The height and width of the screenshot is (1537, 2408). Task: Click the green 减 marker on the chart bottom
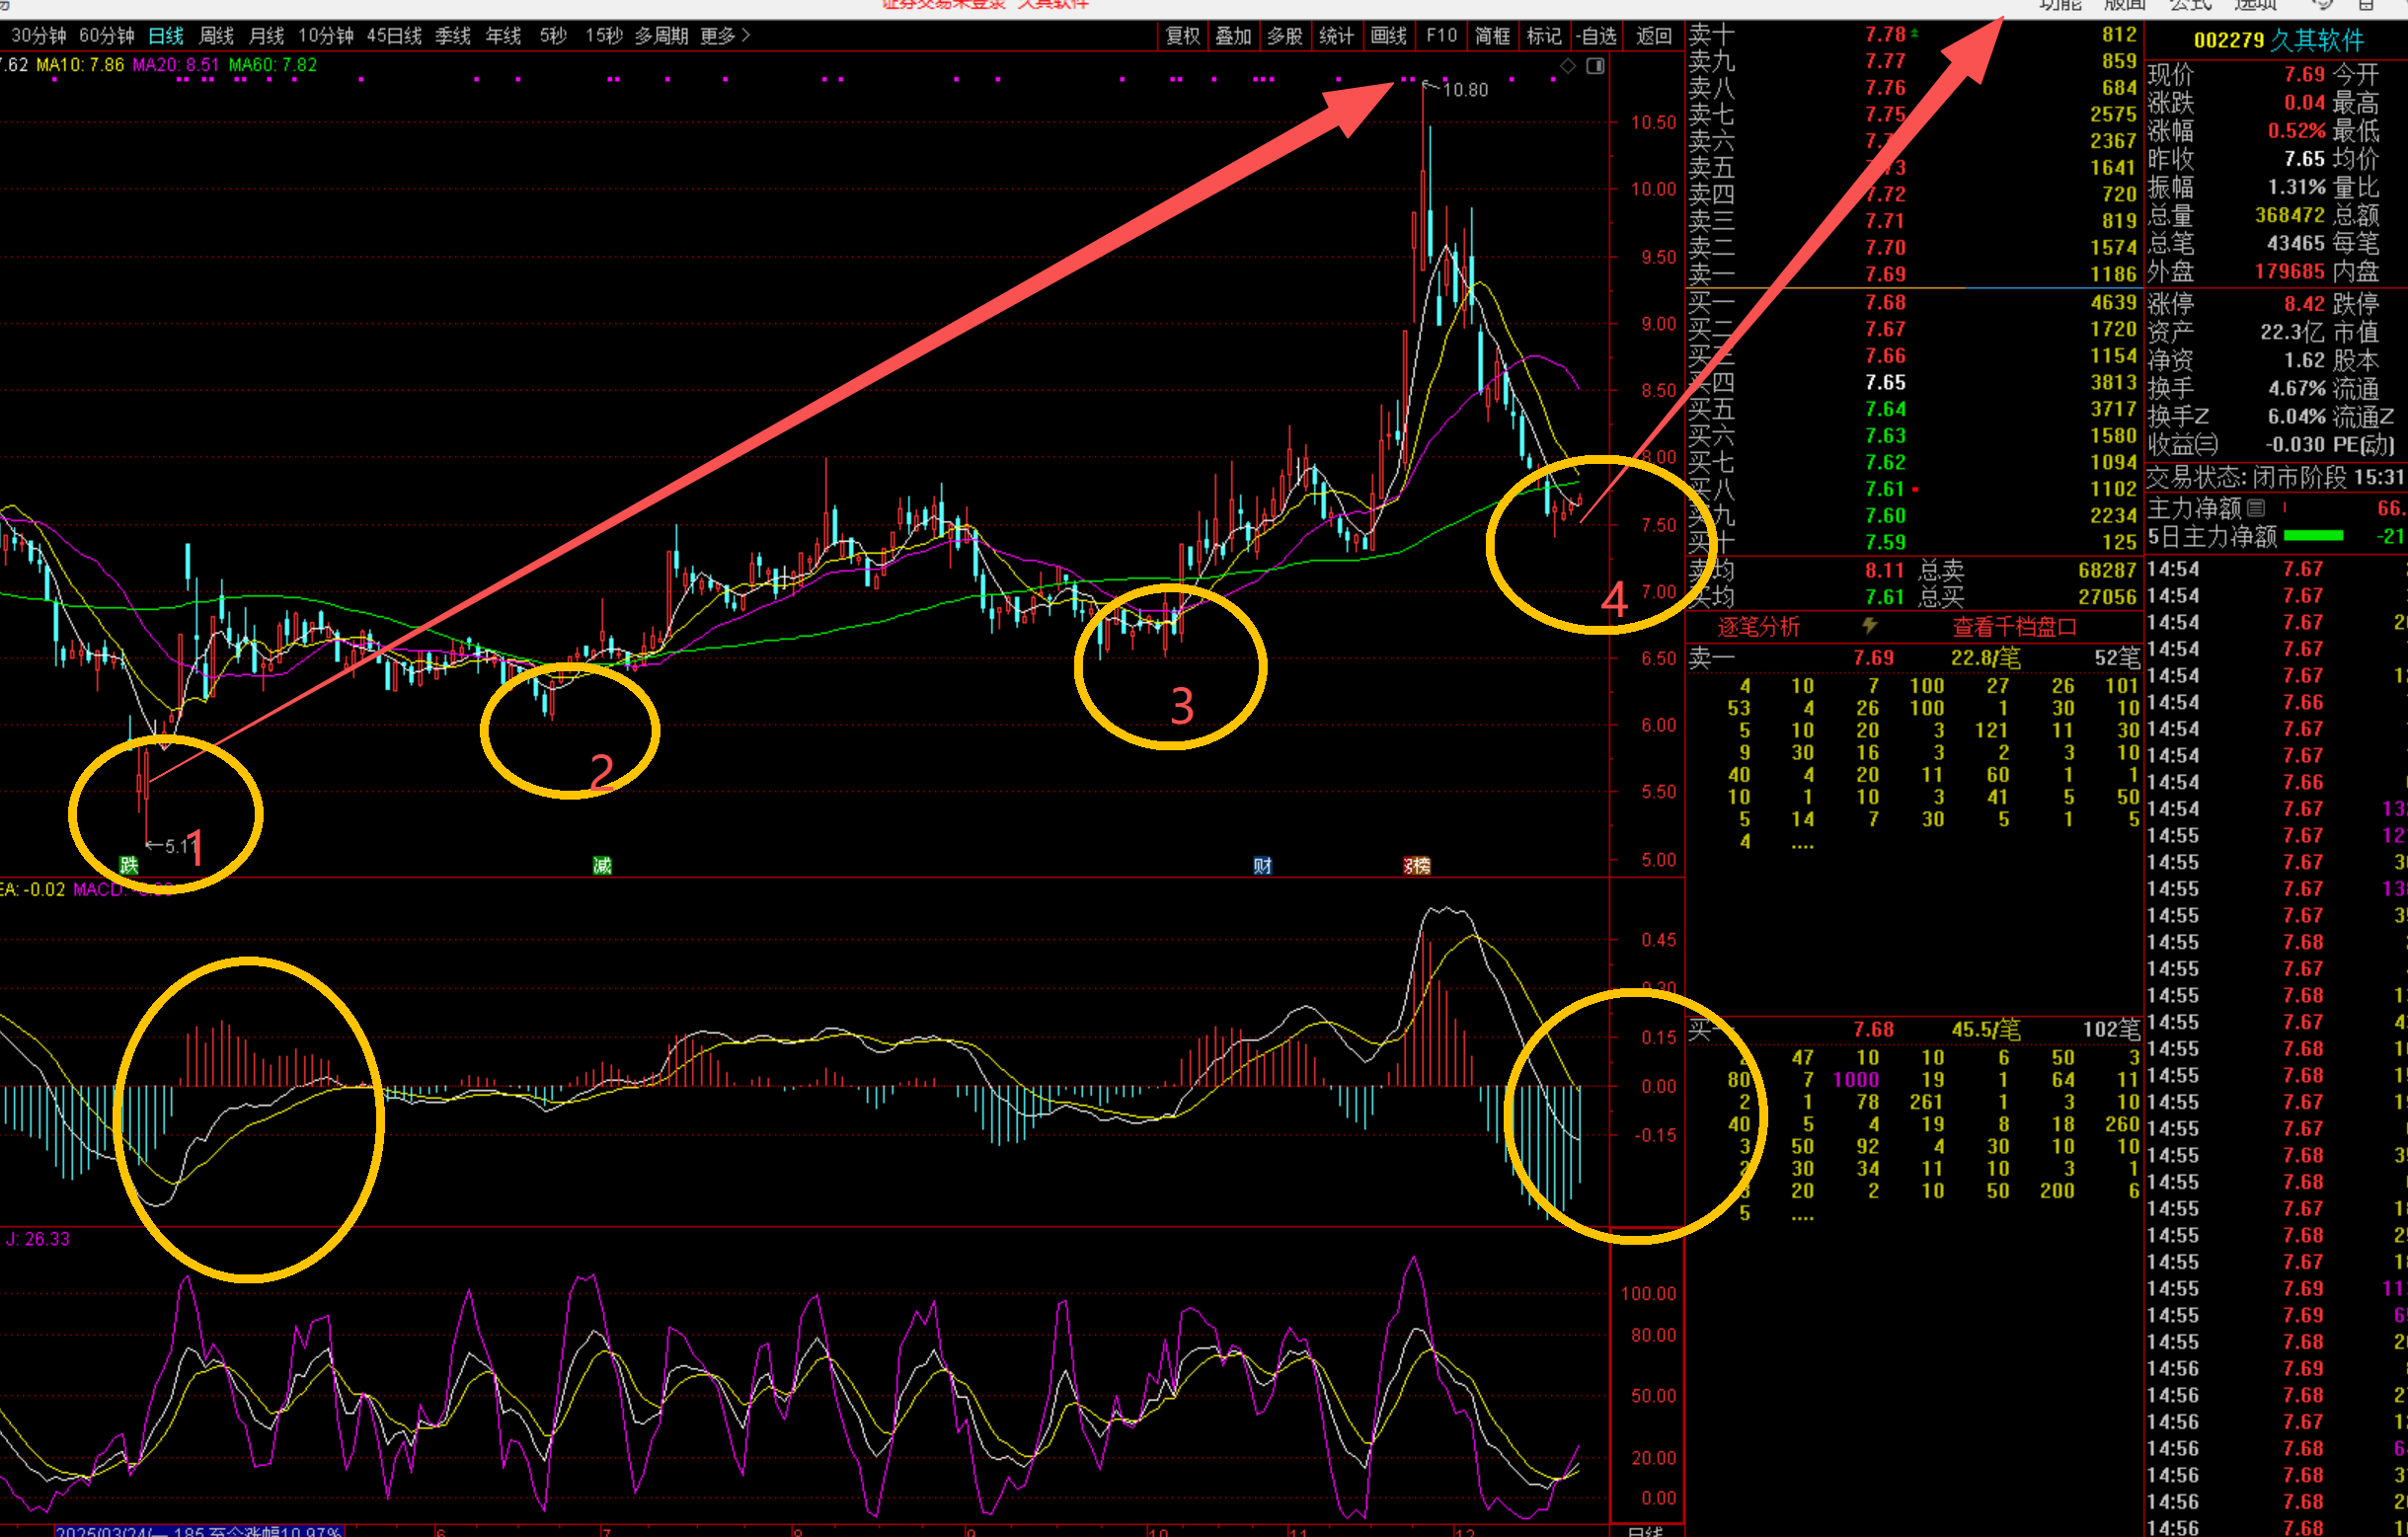point(602,865)
